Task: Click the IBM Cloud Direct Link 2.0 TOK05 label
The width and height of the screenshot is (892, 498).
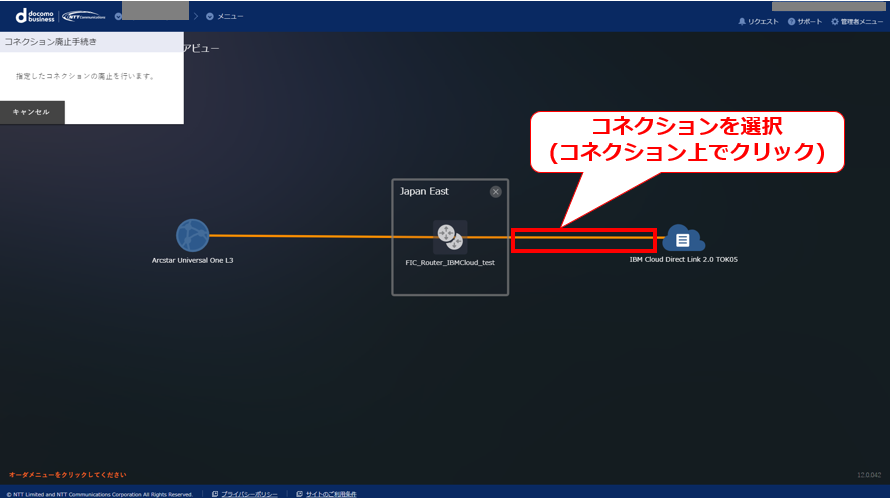Action: 683,259
